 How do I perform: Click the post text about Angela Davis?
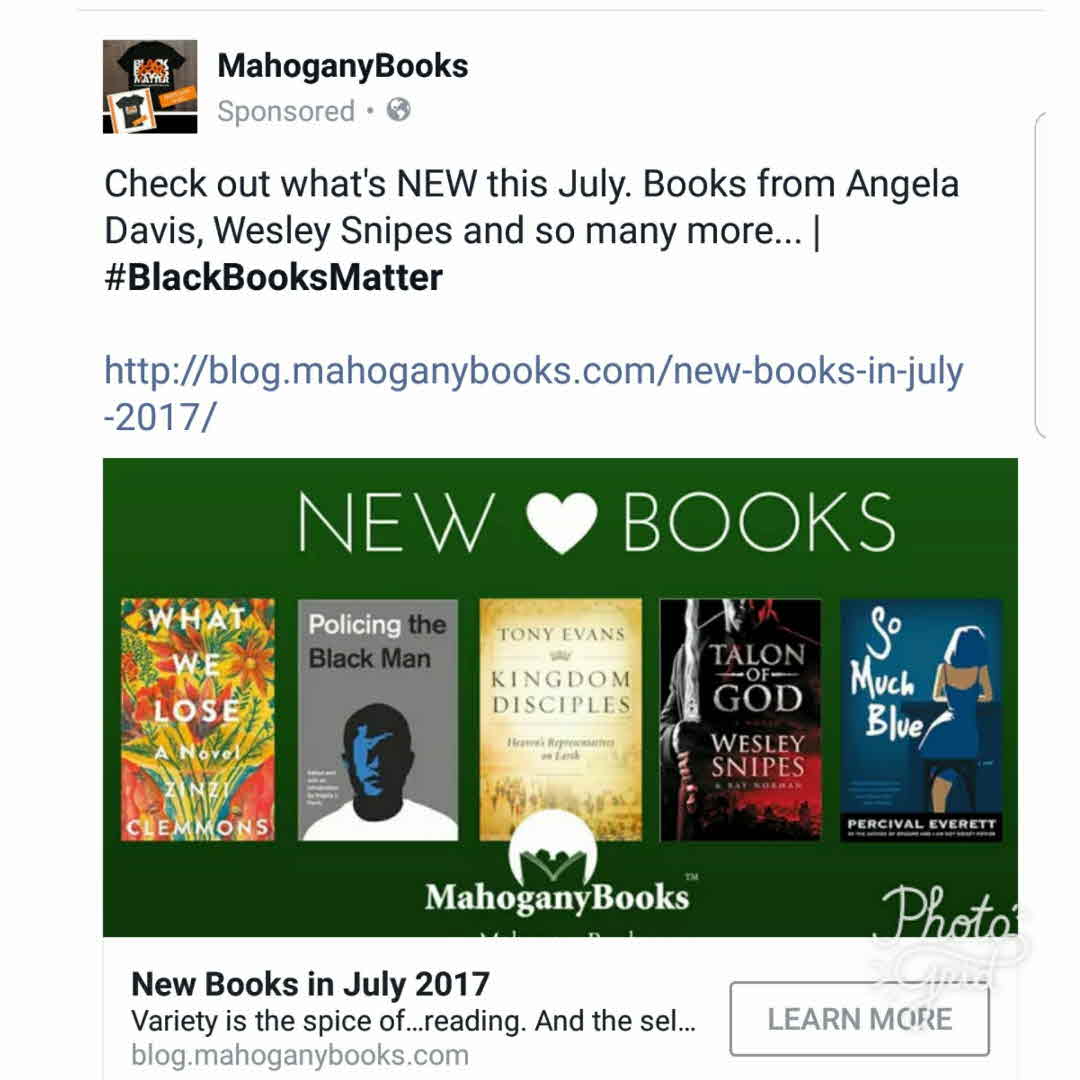click(x=531, y=207)
